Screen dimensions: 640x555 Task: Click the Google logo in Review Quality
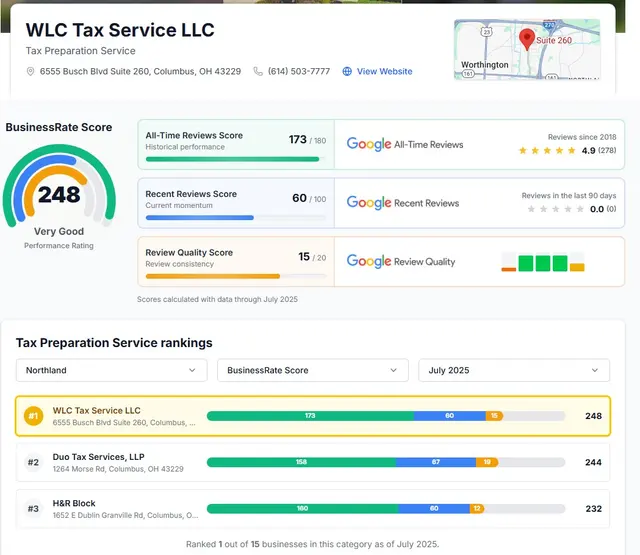(x=369, y=261)
